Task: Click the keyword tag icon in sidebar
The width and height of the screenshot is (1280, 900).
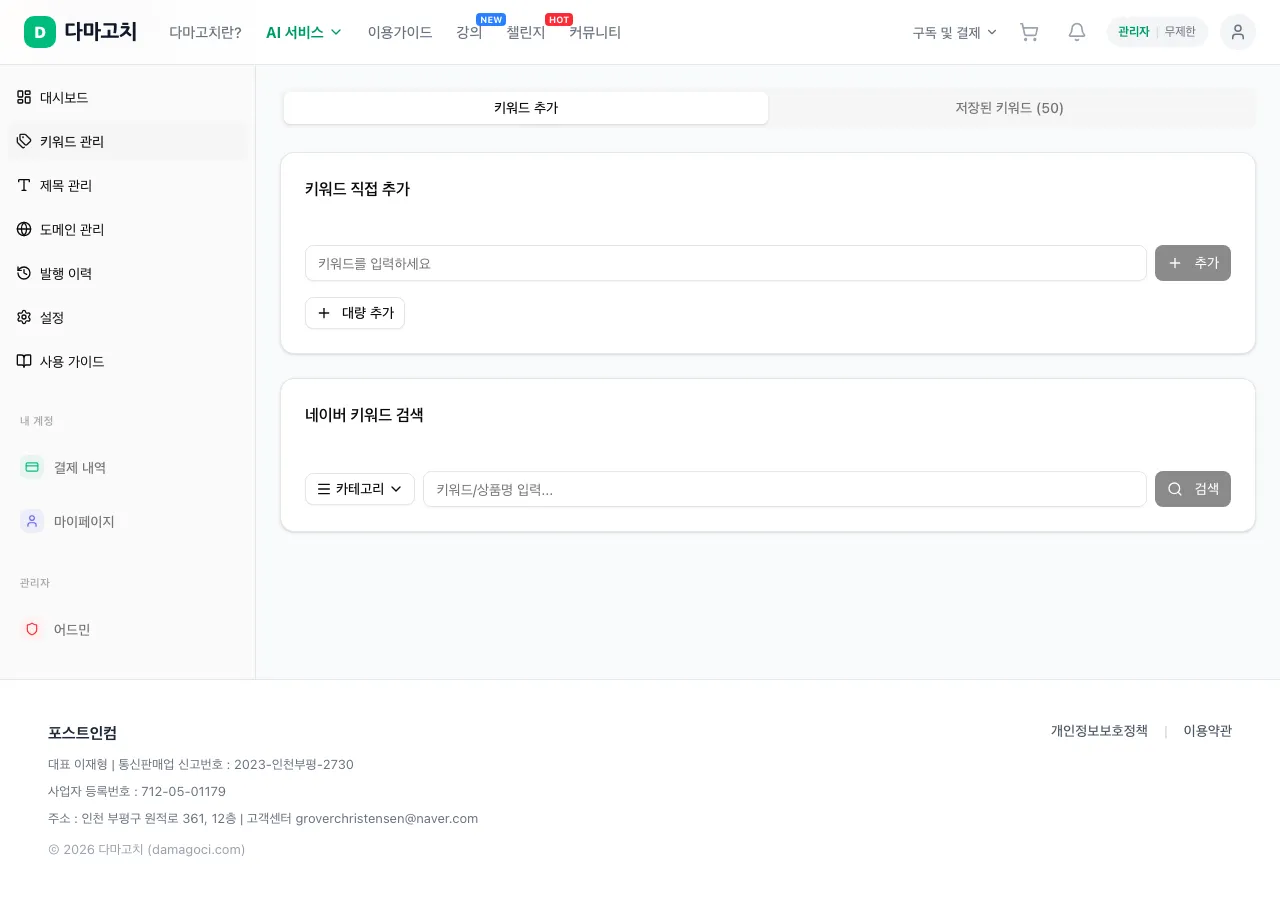Action: 24,141
